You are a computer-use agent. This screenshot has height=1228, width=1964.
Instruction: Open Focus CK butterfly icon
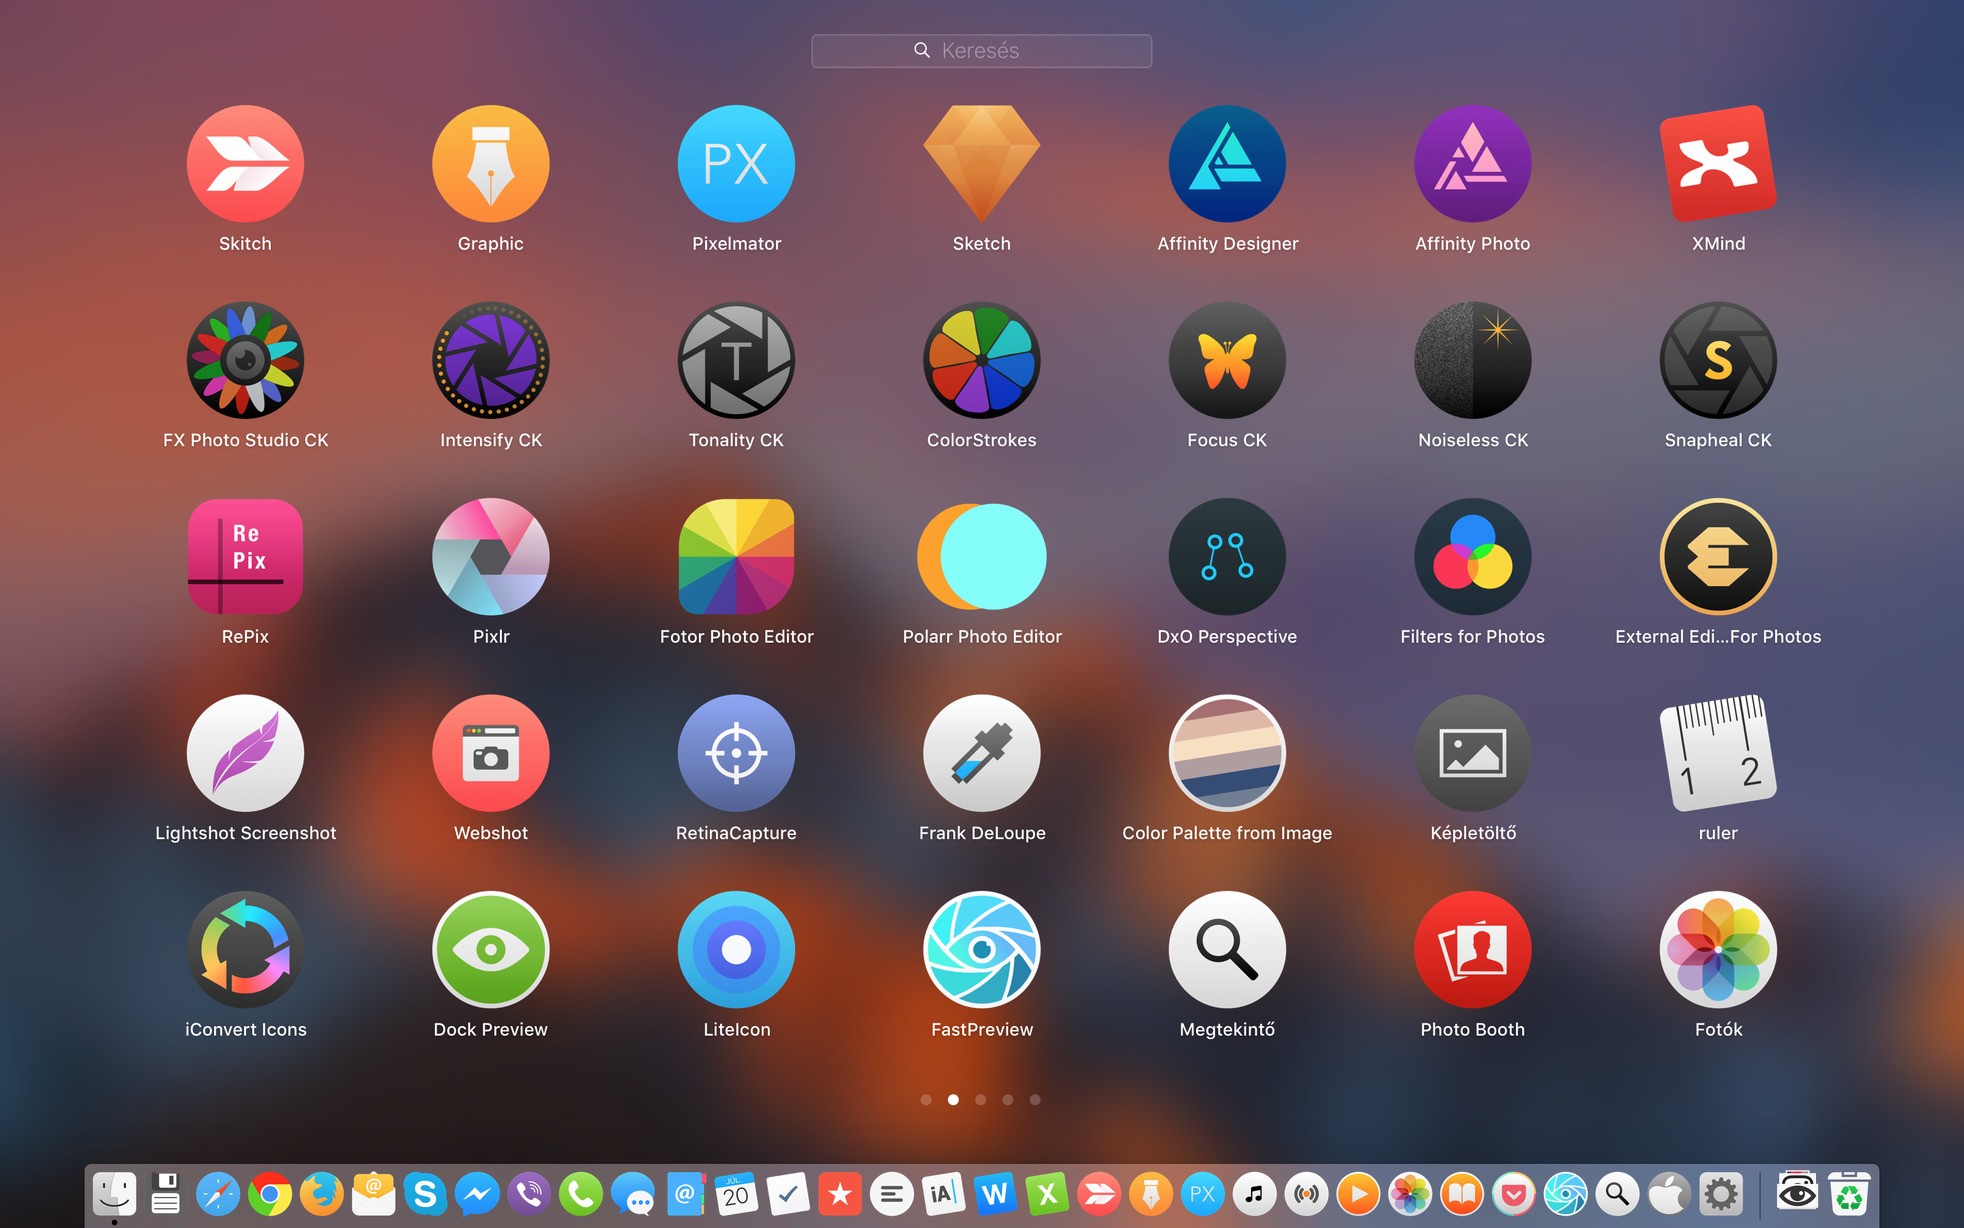pyautogui.click(x=1227, y=360)
